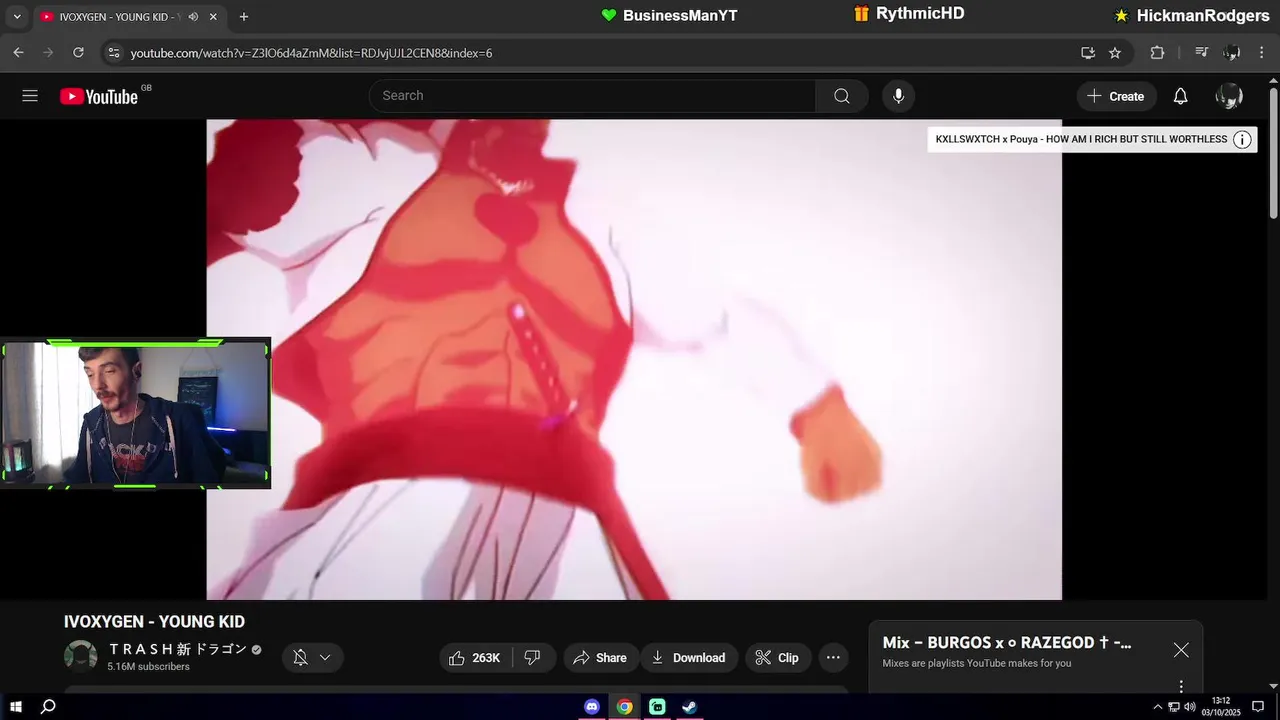Click the IVOXYGEN - YOUNG KID video title
This screenshot has height=720, width=1280.
154,622
